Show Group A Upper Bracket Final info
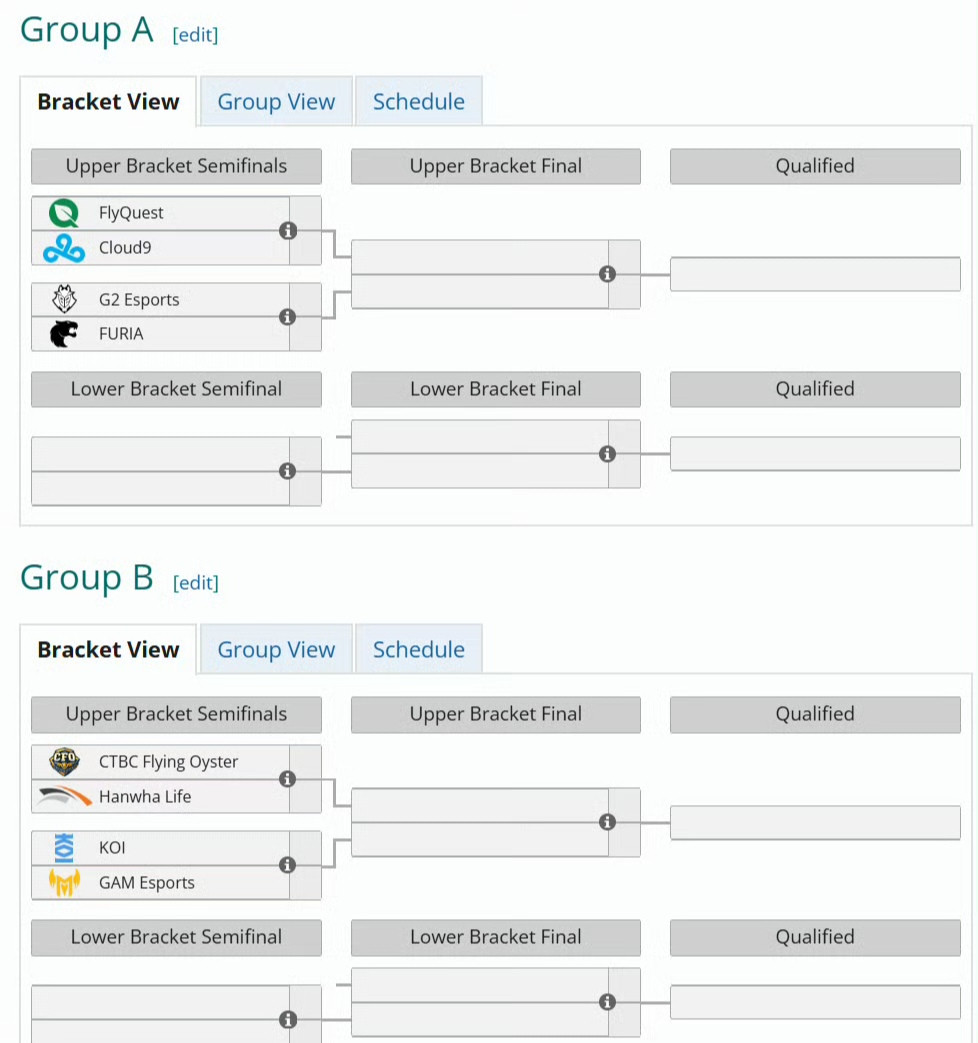978x1043 pixels. [607, 274]
